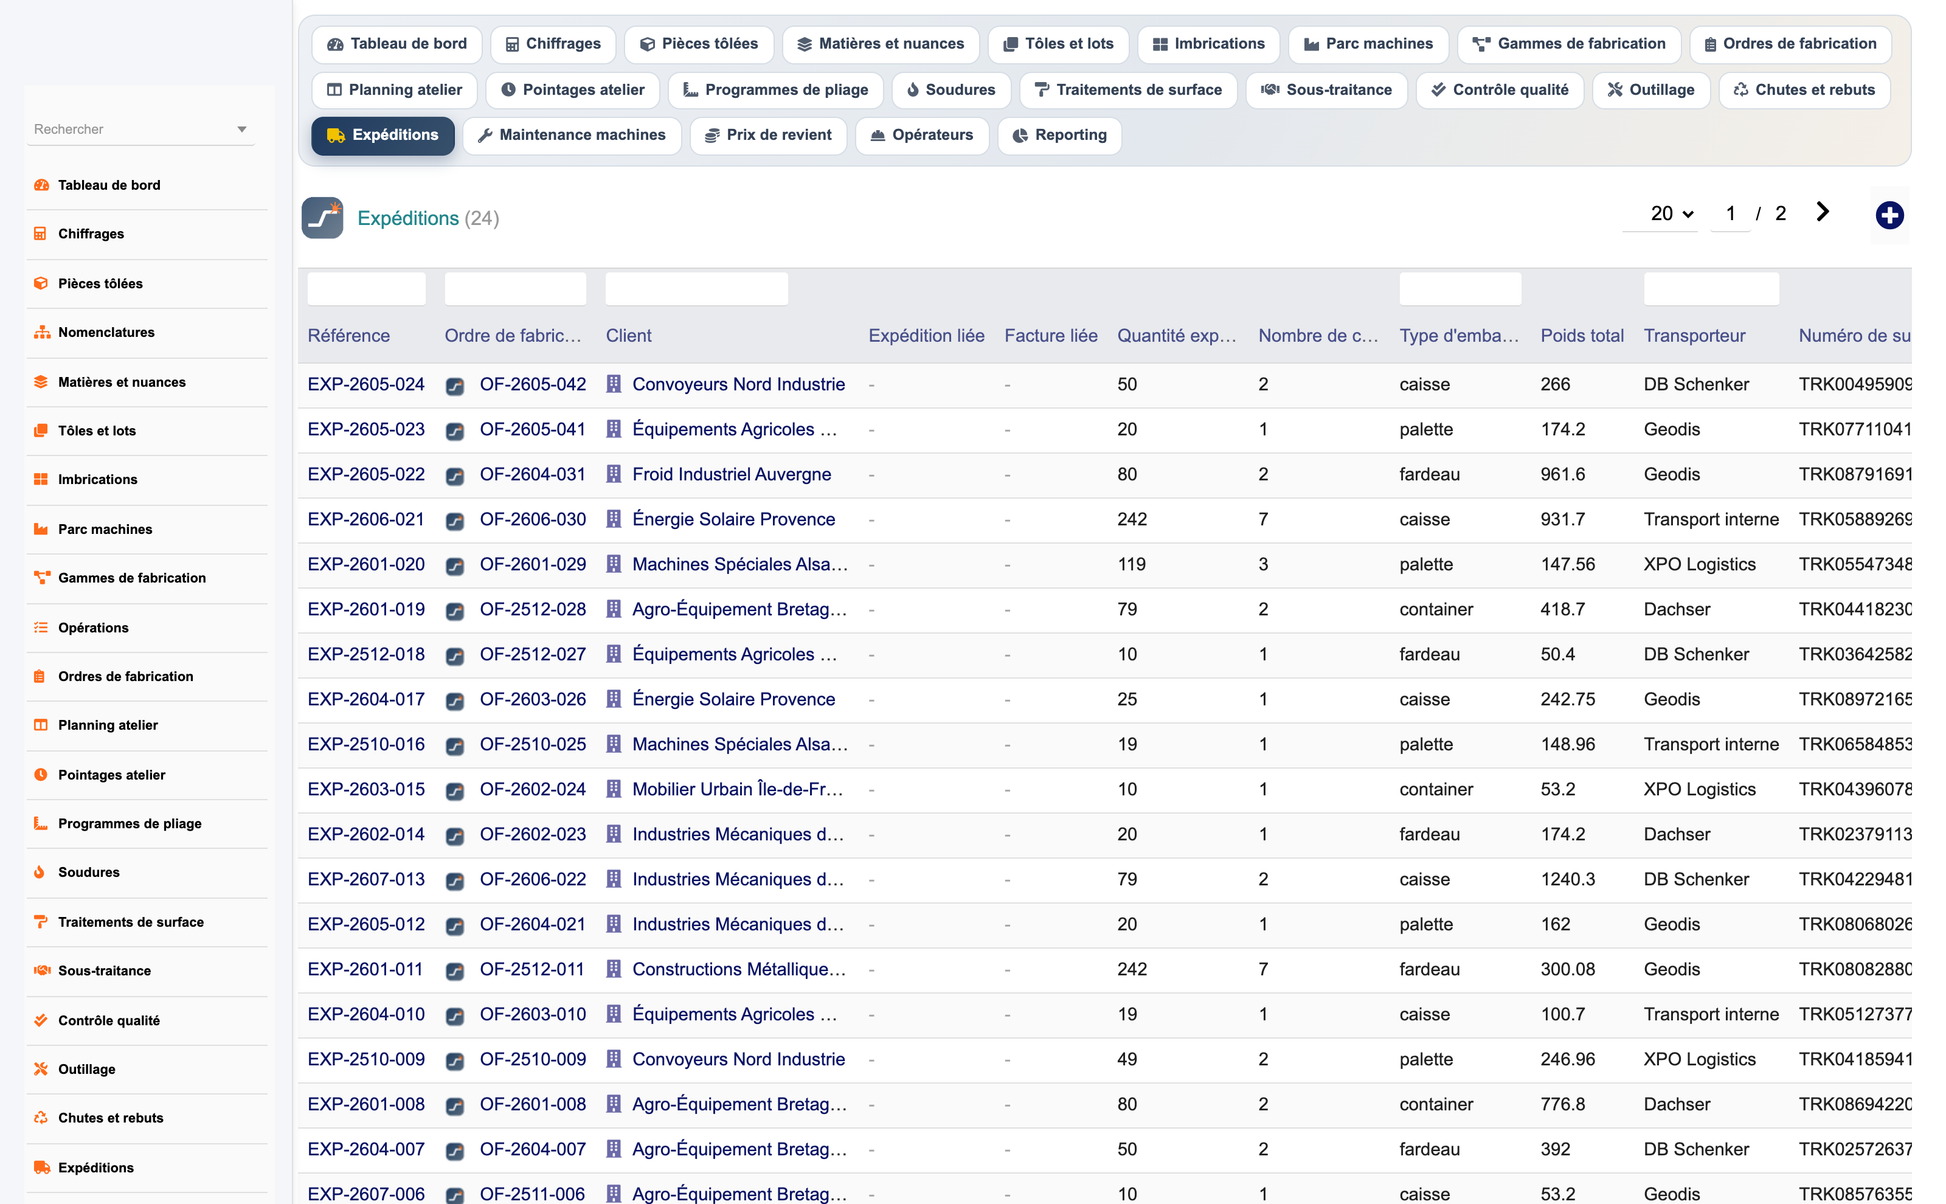Click the blue plus add expedition icon
Screen dimensions: 1946x1204
[1889, 215]
